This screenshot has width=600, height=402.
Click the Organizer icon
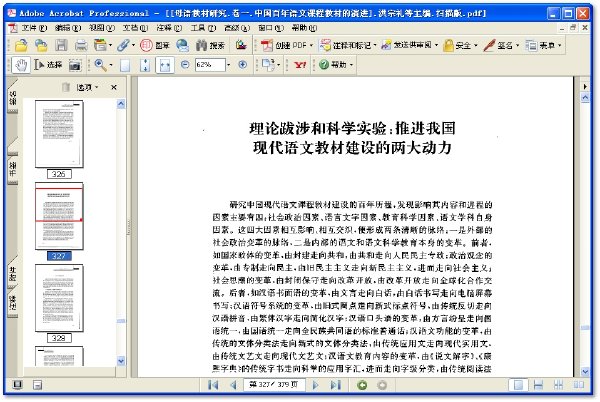coord(100,45)
